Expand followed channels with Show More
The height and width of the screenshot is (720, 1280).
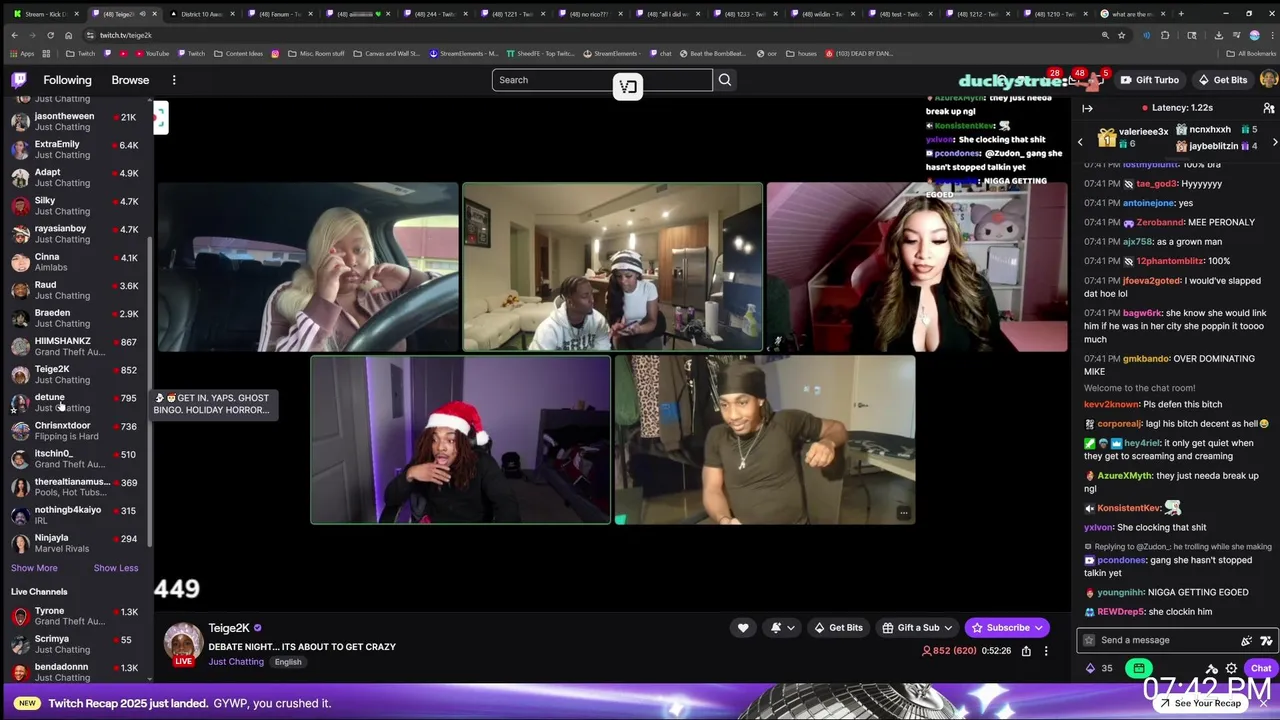(34, 568)
